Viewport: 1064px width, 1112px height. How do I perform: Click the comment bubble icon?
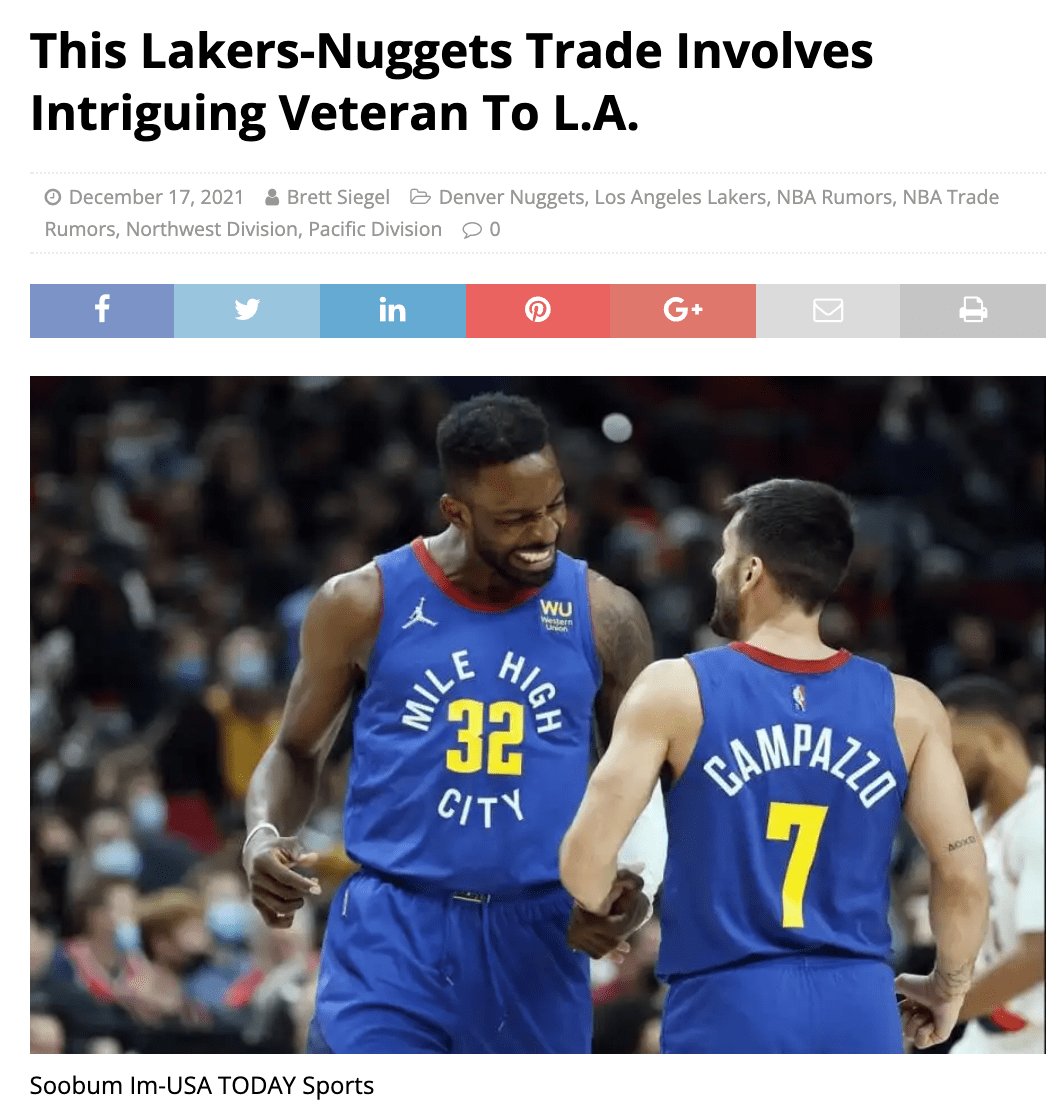(472, 230)
